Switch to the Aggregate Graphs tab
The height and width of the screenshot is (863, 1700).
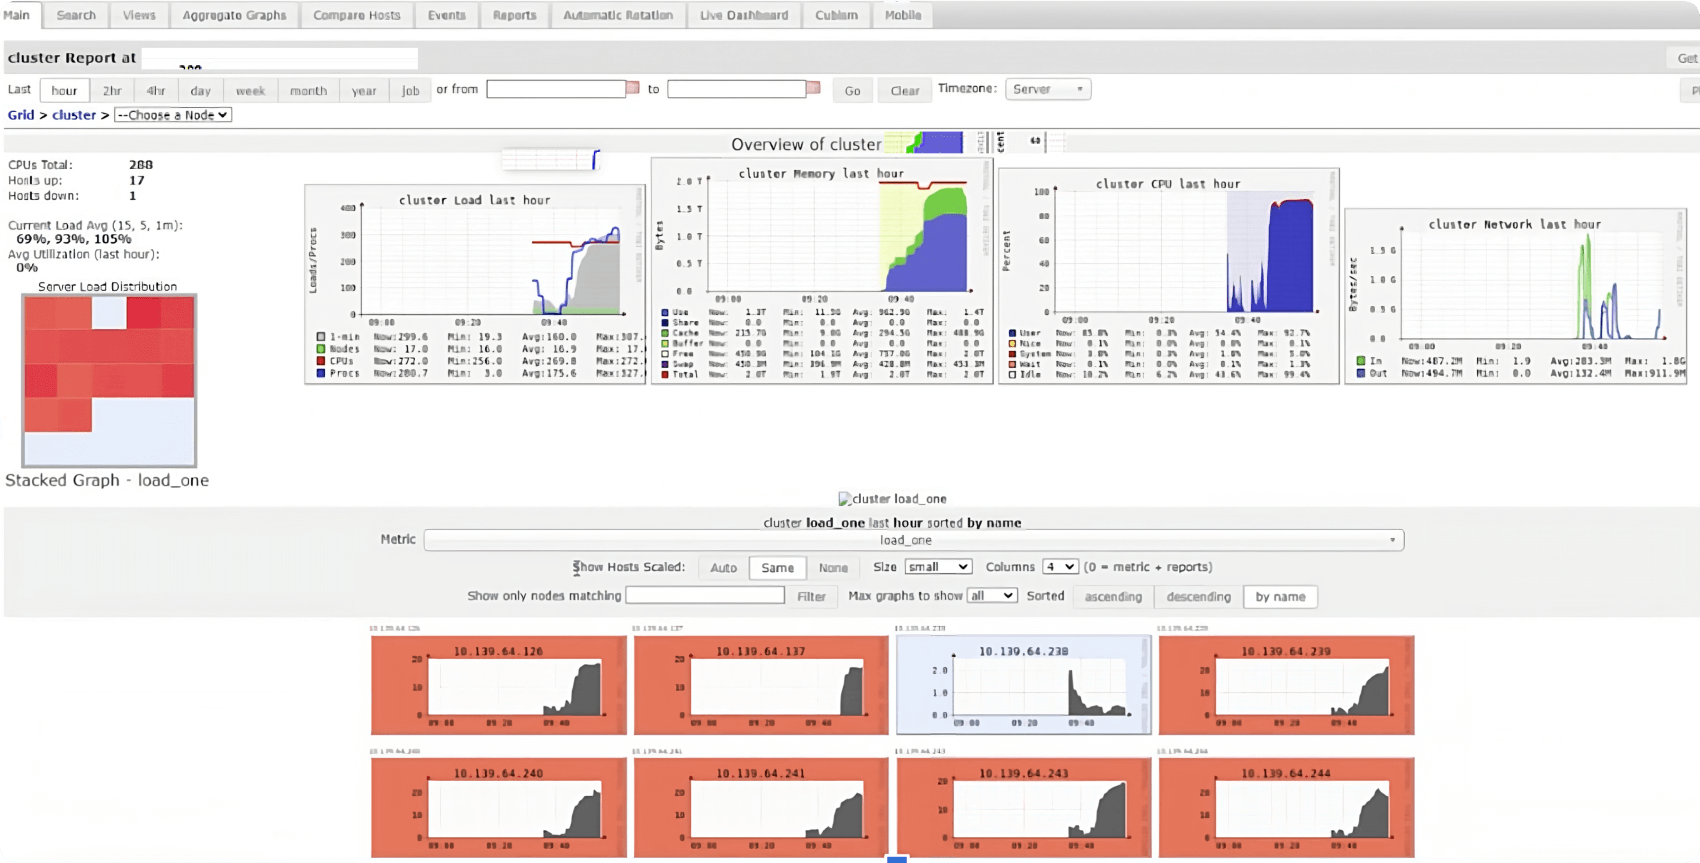pyautogui.click(x=234, y=15)
